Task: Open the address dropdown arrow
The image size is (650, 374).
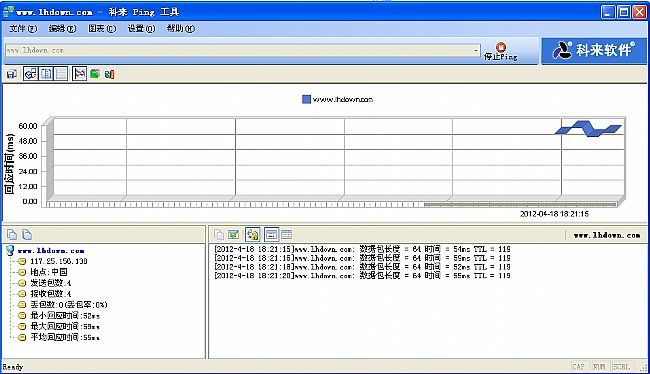Action: coord(475,51)
